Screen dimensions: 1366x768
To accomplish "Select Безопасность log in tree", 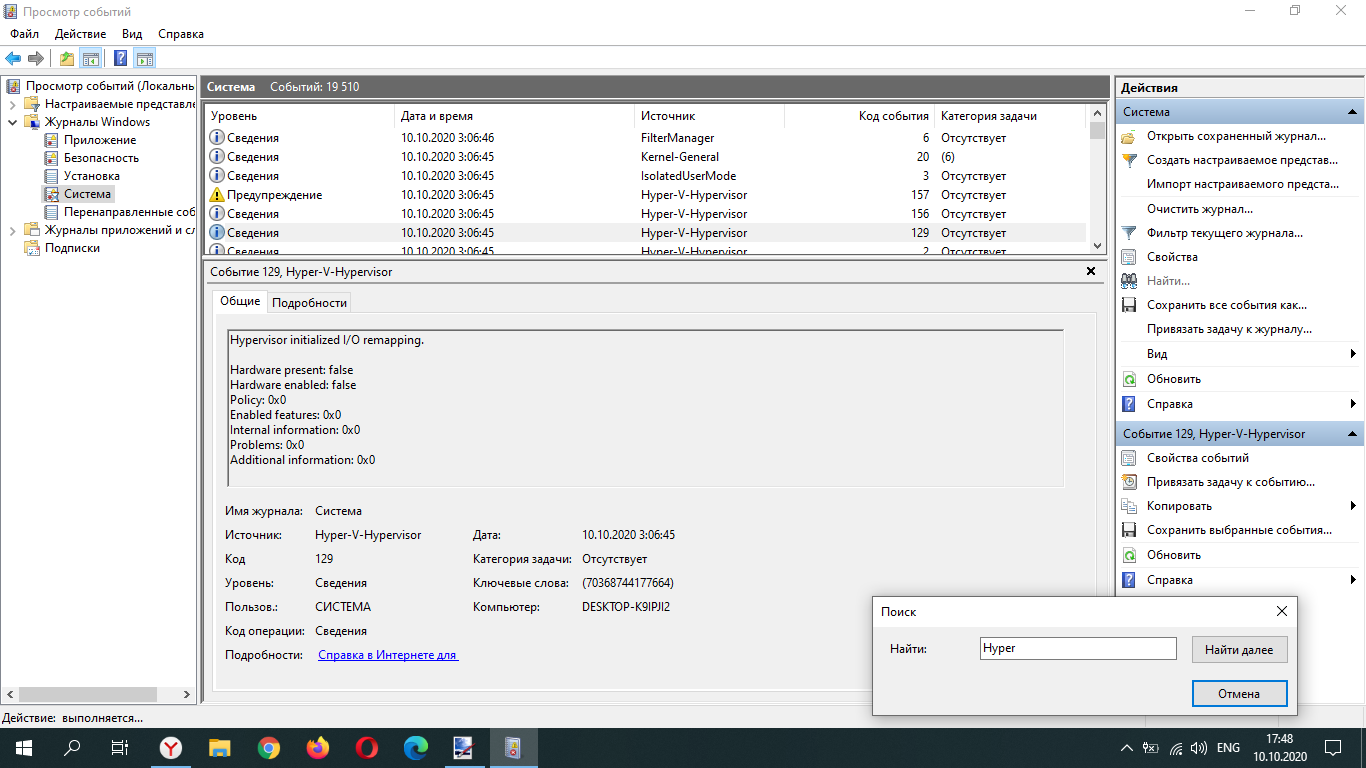I will (101, 158).
